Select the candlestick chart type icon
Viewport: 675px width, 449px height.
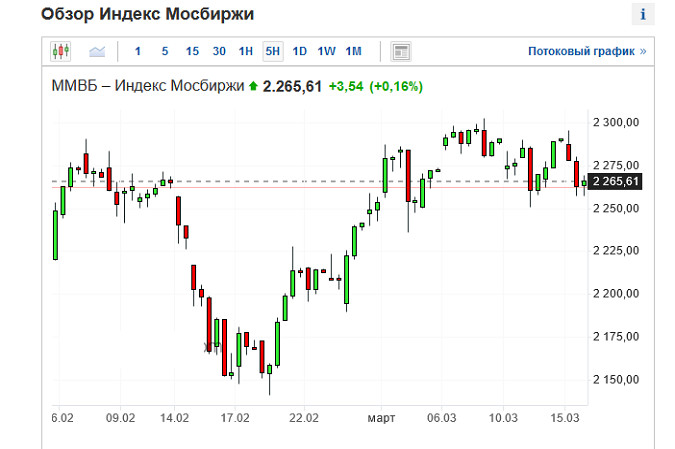61,52
